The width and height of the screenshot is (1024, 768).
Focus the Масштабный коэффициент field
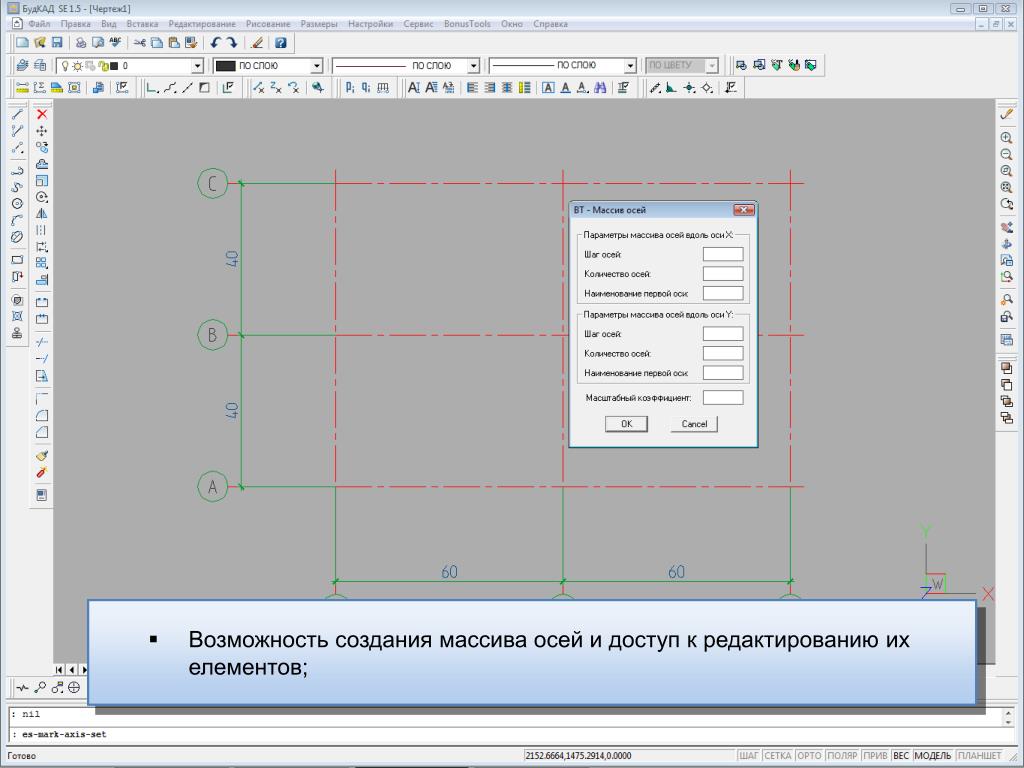tap(723, 397)
